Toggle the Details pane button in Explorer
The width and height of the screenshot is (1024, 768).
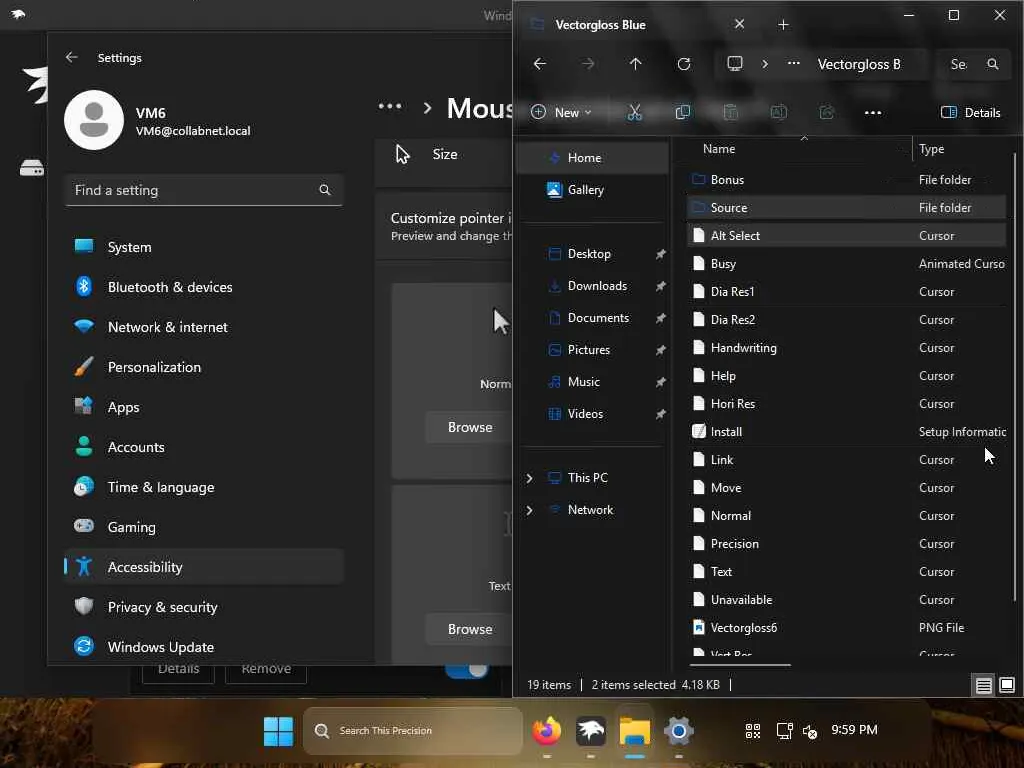tap(970, 112)
